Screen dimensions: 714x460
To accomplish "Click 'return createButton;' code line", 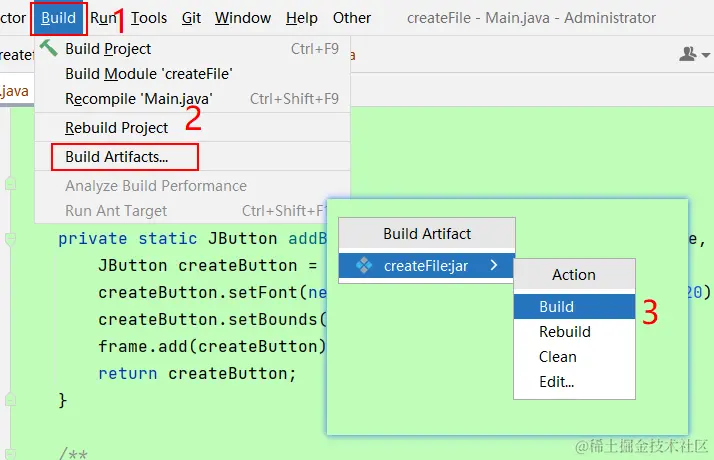I will tap(197, 373).
